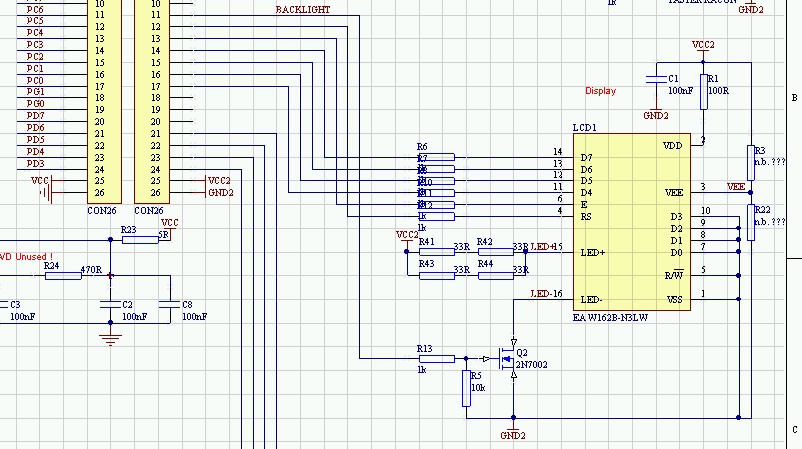Click the VSS pin name in LCD1
Image resolution: width=802 pixels, height=449 pixels.
(674, 300)
